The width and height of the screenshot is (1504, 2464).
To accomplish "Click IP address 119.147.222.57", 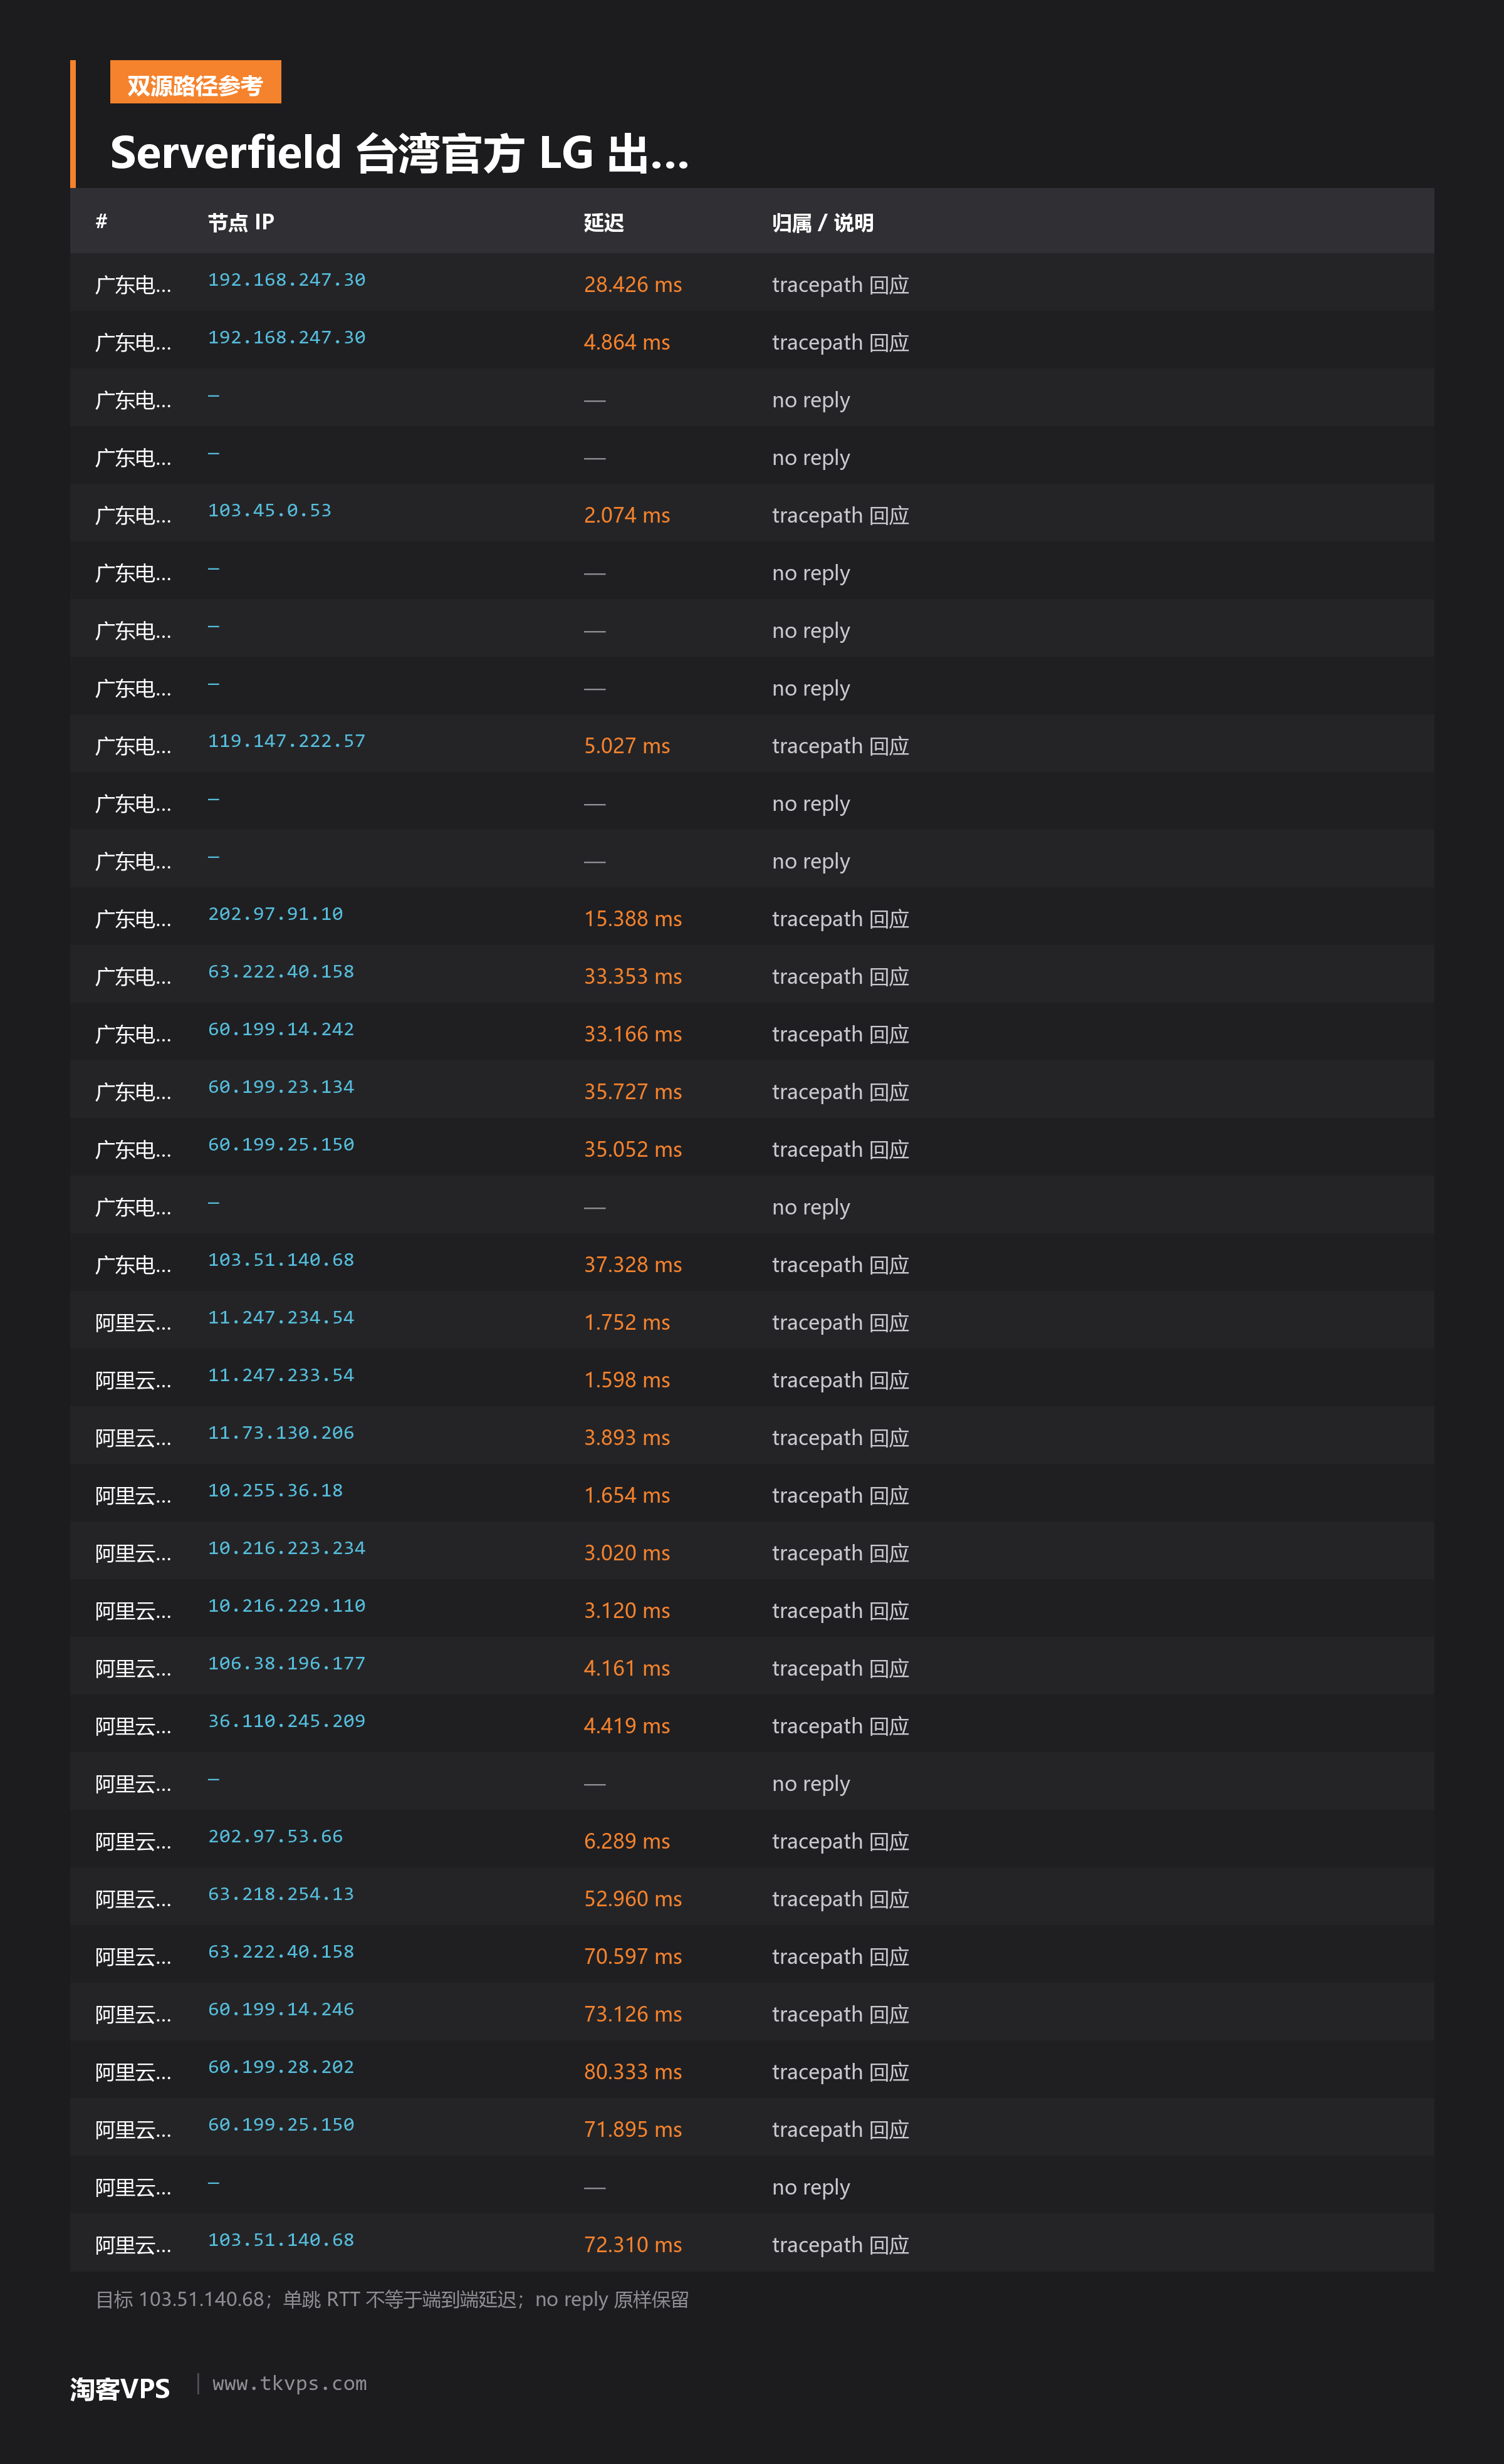I will click(x=287, y=741).
